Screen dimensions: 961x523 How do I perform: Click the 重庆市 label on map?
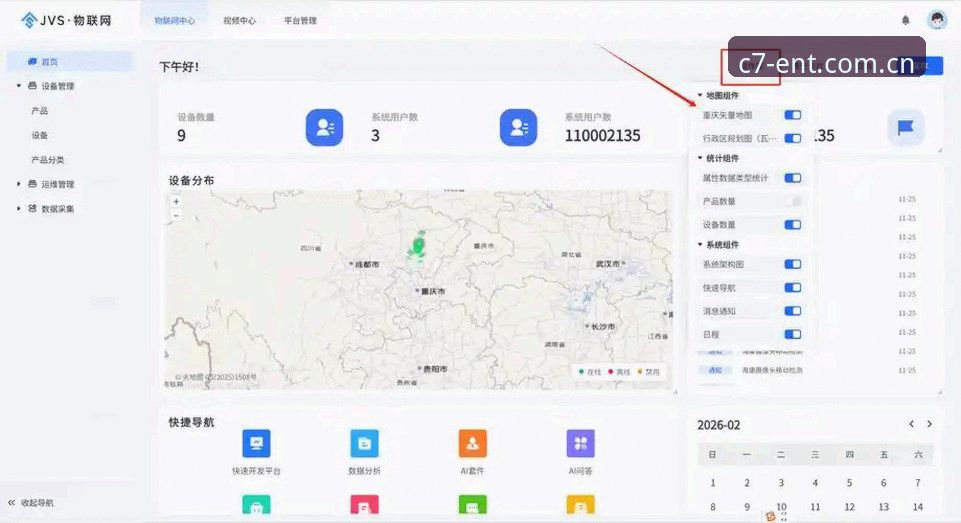point(433,291)
